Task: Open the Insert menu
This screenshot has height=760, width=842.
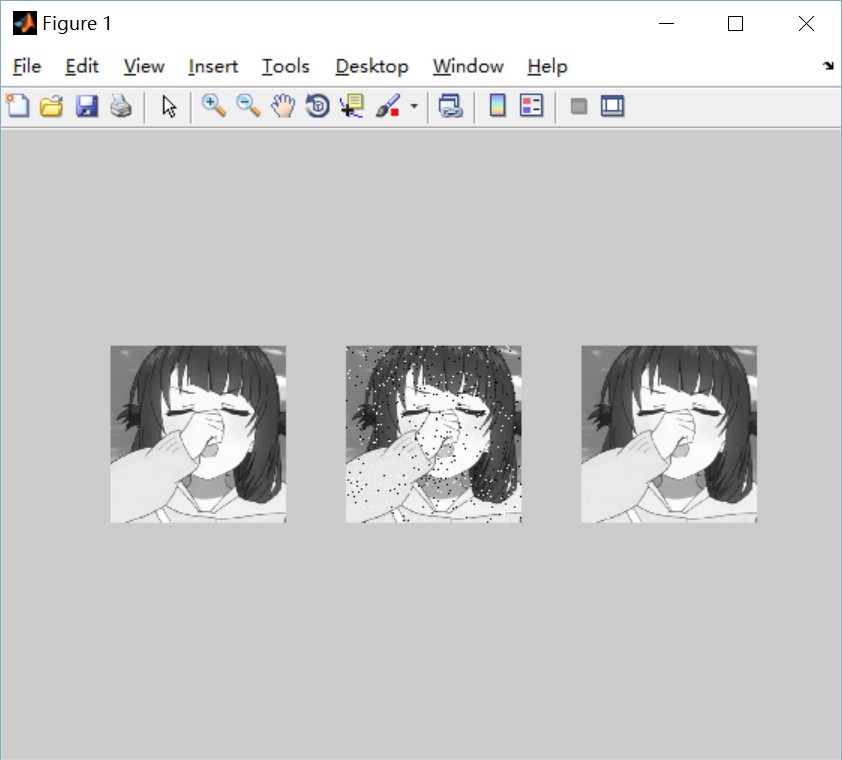Action: point(213,67)
